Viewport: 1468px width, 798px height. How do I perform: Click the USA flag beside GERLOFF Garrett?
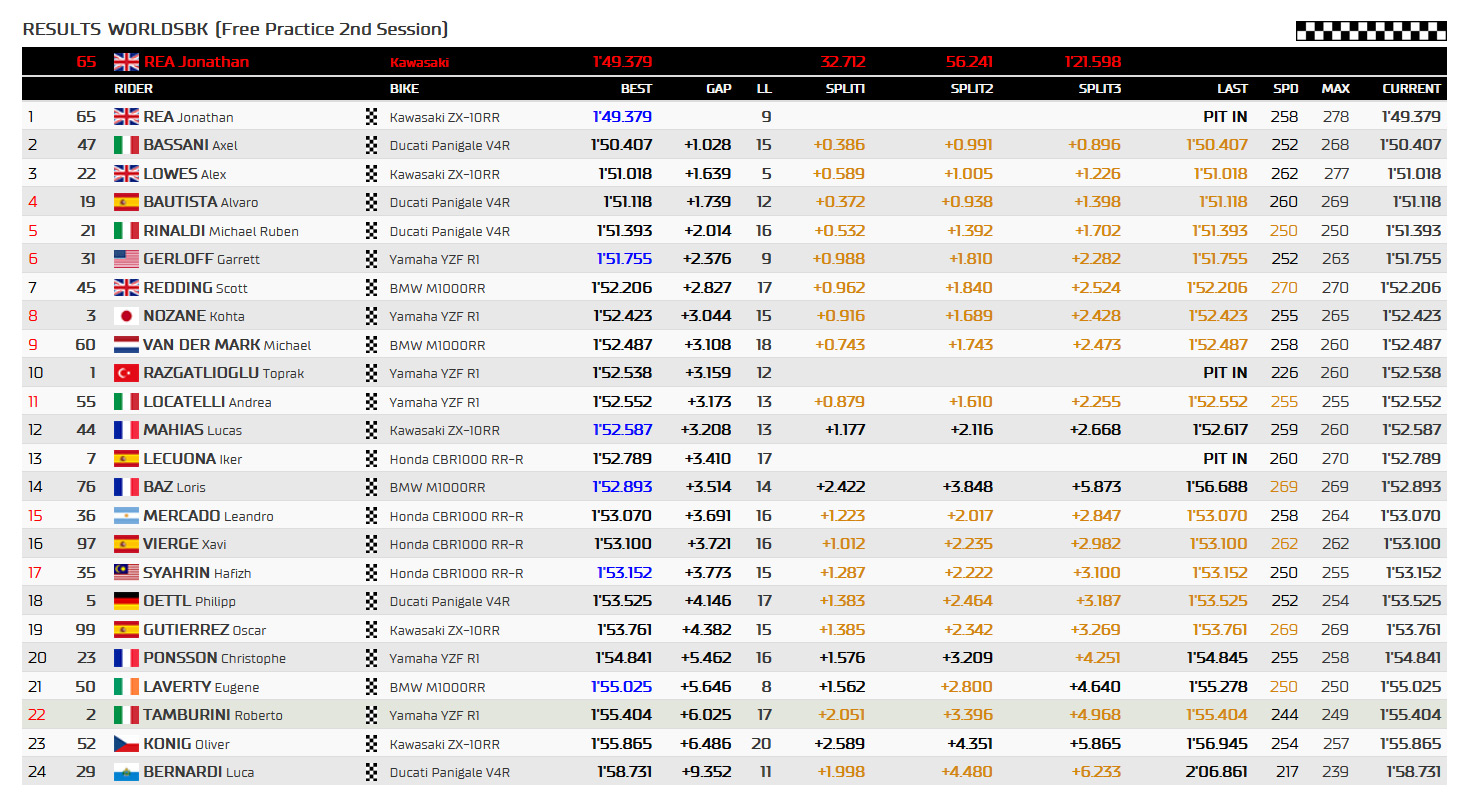(x=126, y=259)
